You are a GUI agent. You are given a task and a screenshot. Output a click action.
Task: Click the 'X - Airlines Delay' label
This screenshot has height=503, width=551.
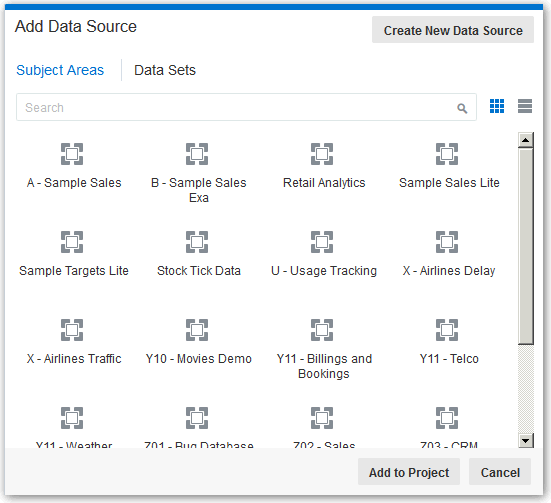[449, 271]
